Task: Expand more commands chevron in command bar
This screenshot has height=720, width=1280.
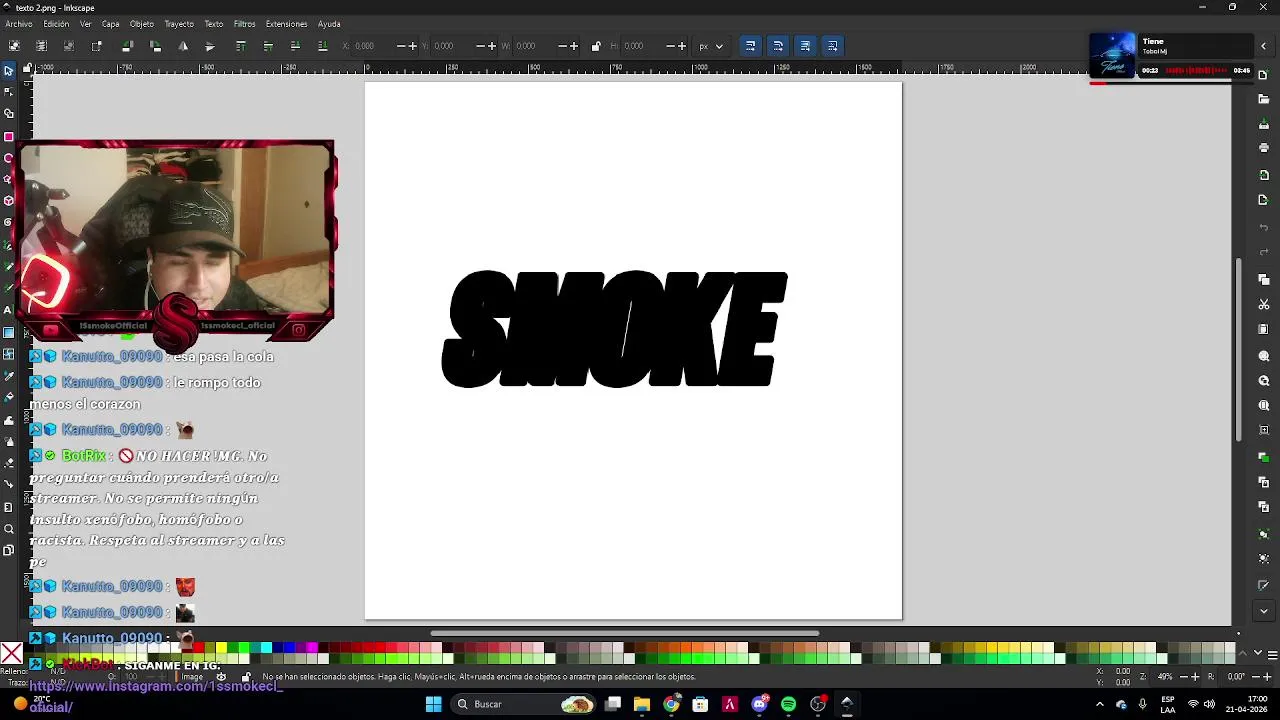Action: point(1264,611)
